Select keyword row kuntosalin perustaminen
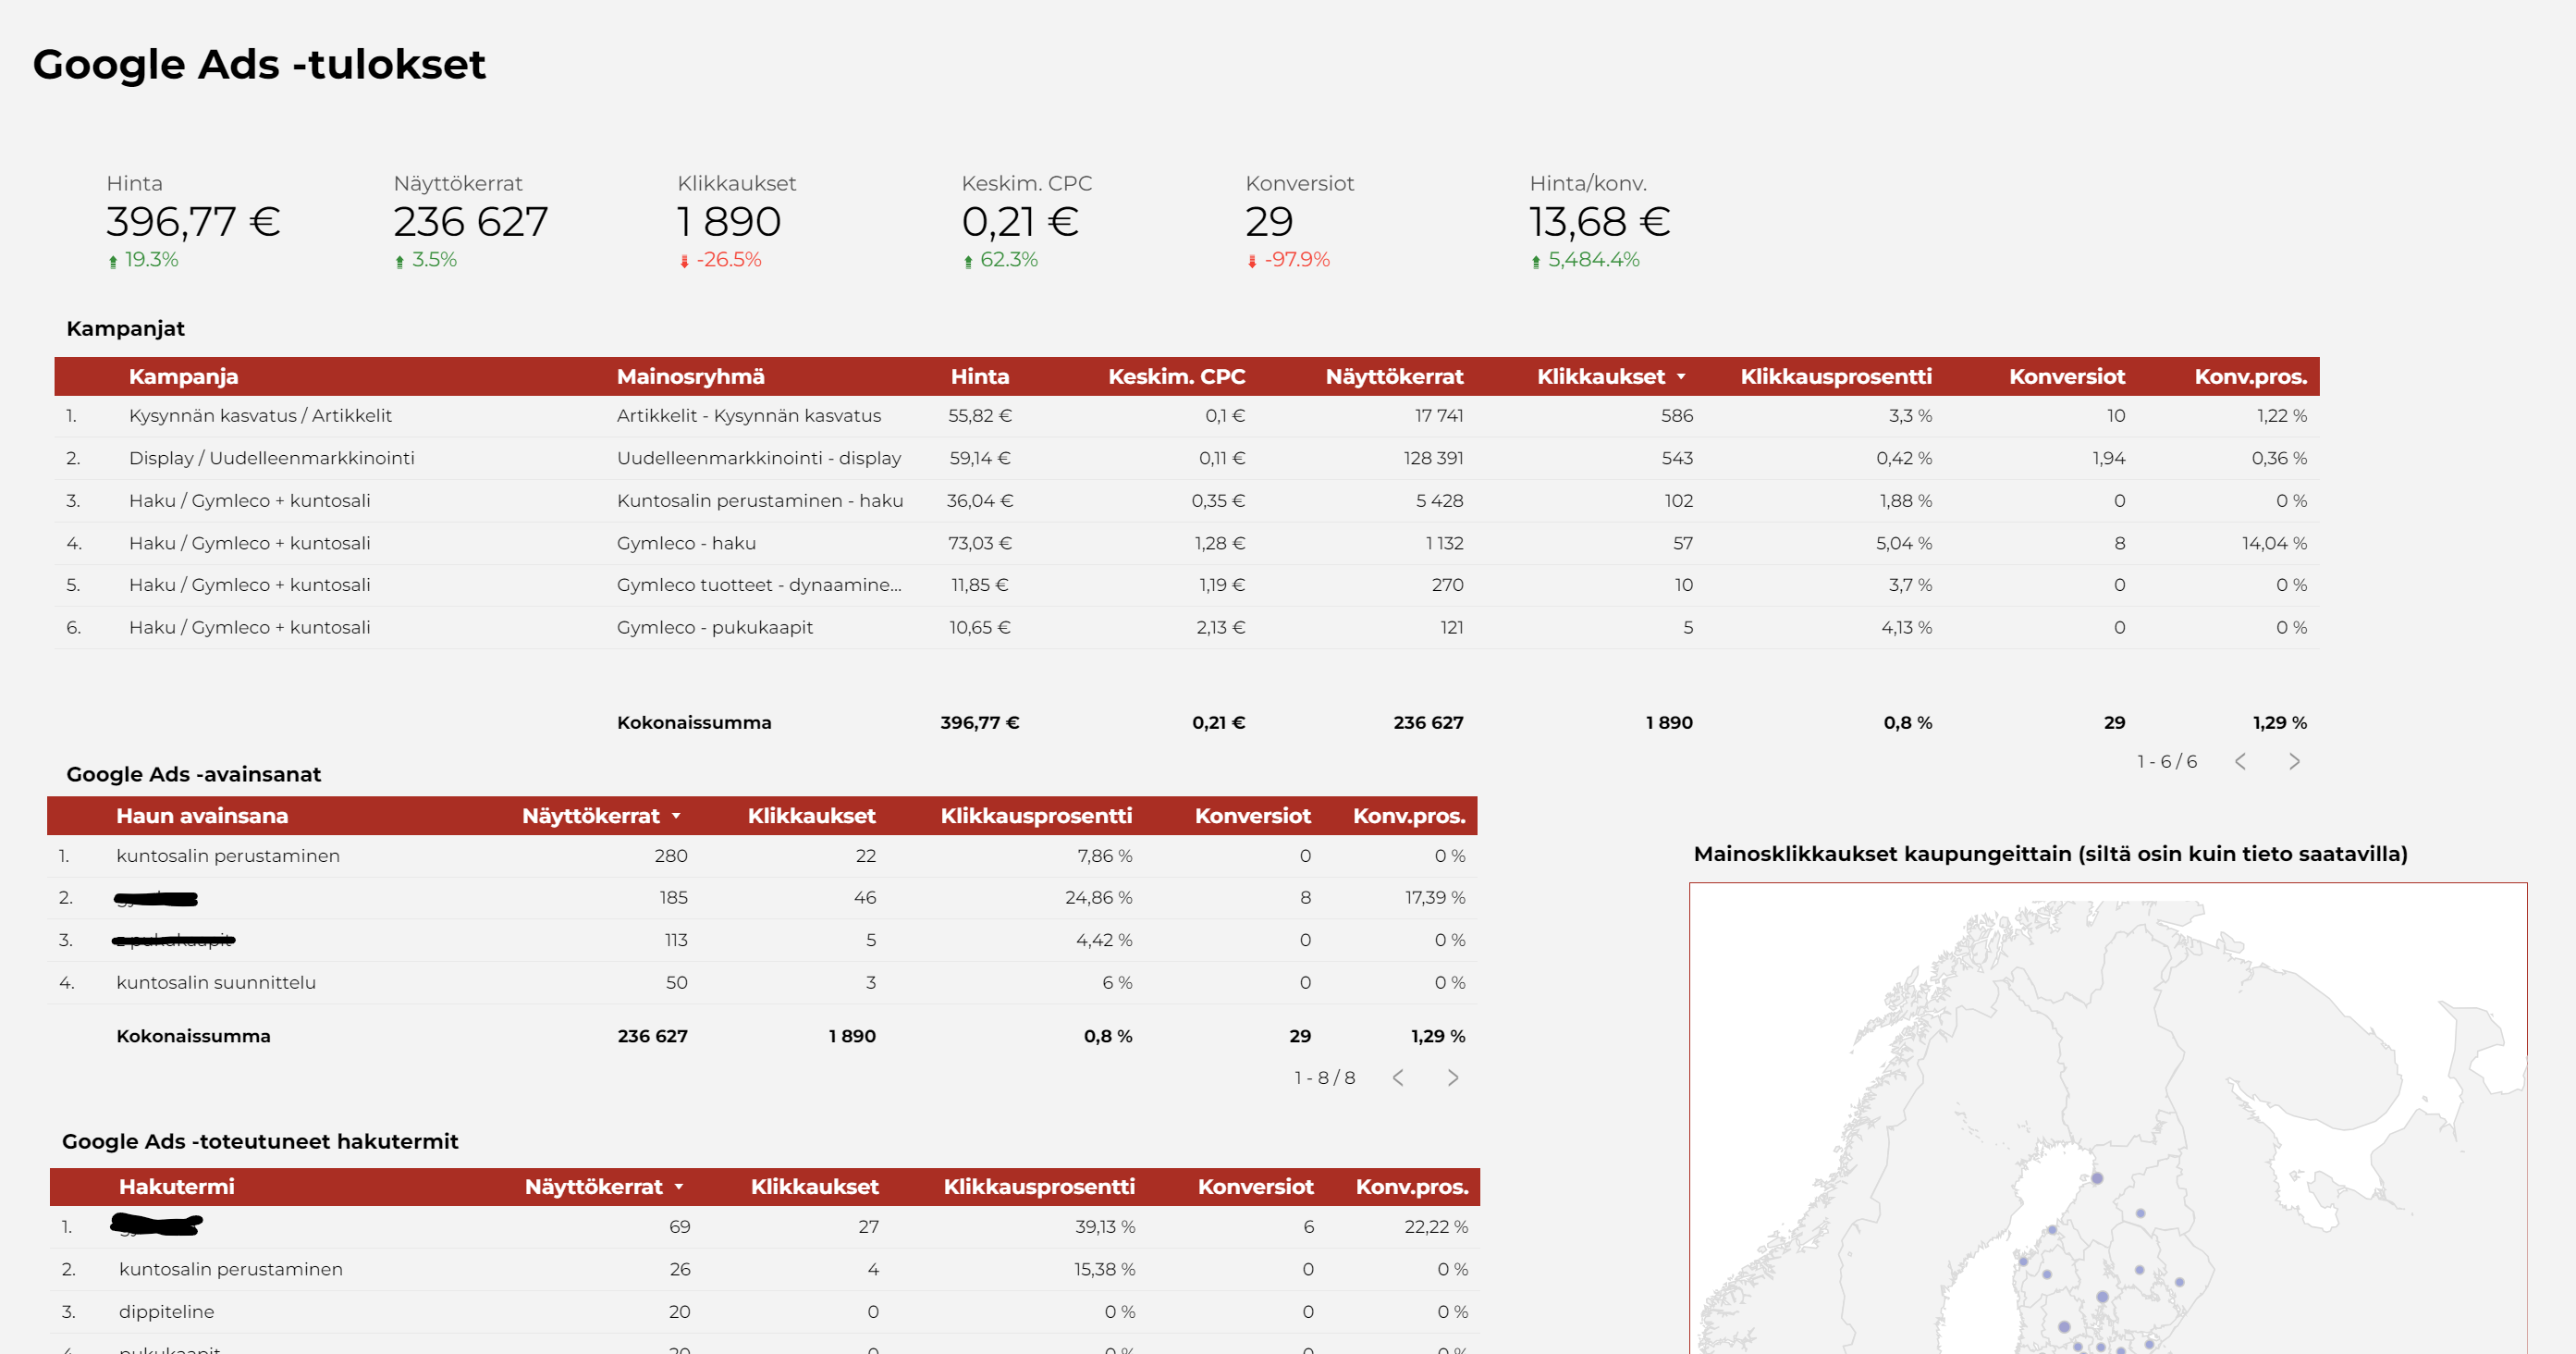Image resolution: width=2576 pixels, height=1354 pixels. click(228, 856)
